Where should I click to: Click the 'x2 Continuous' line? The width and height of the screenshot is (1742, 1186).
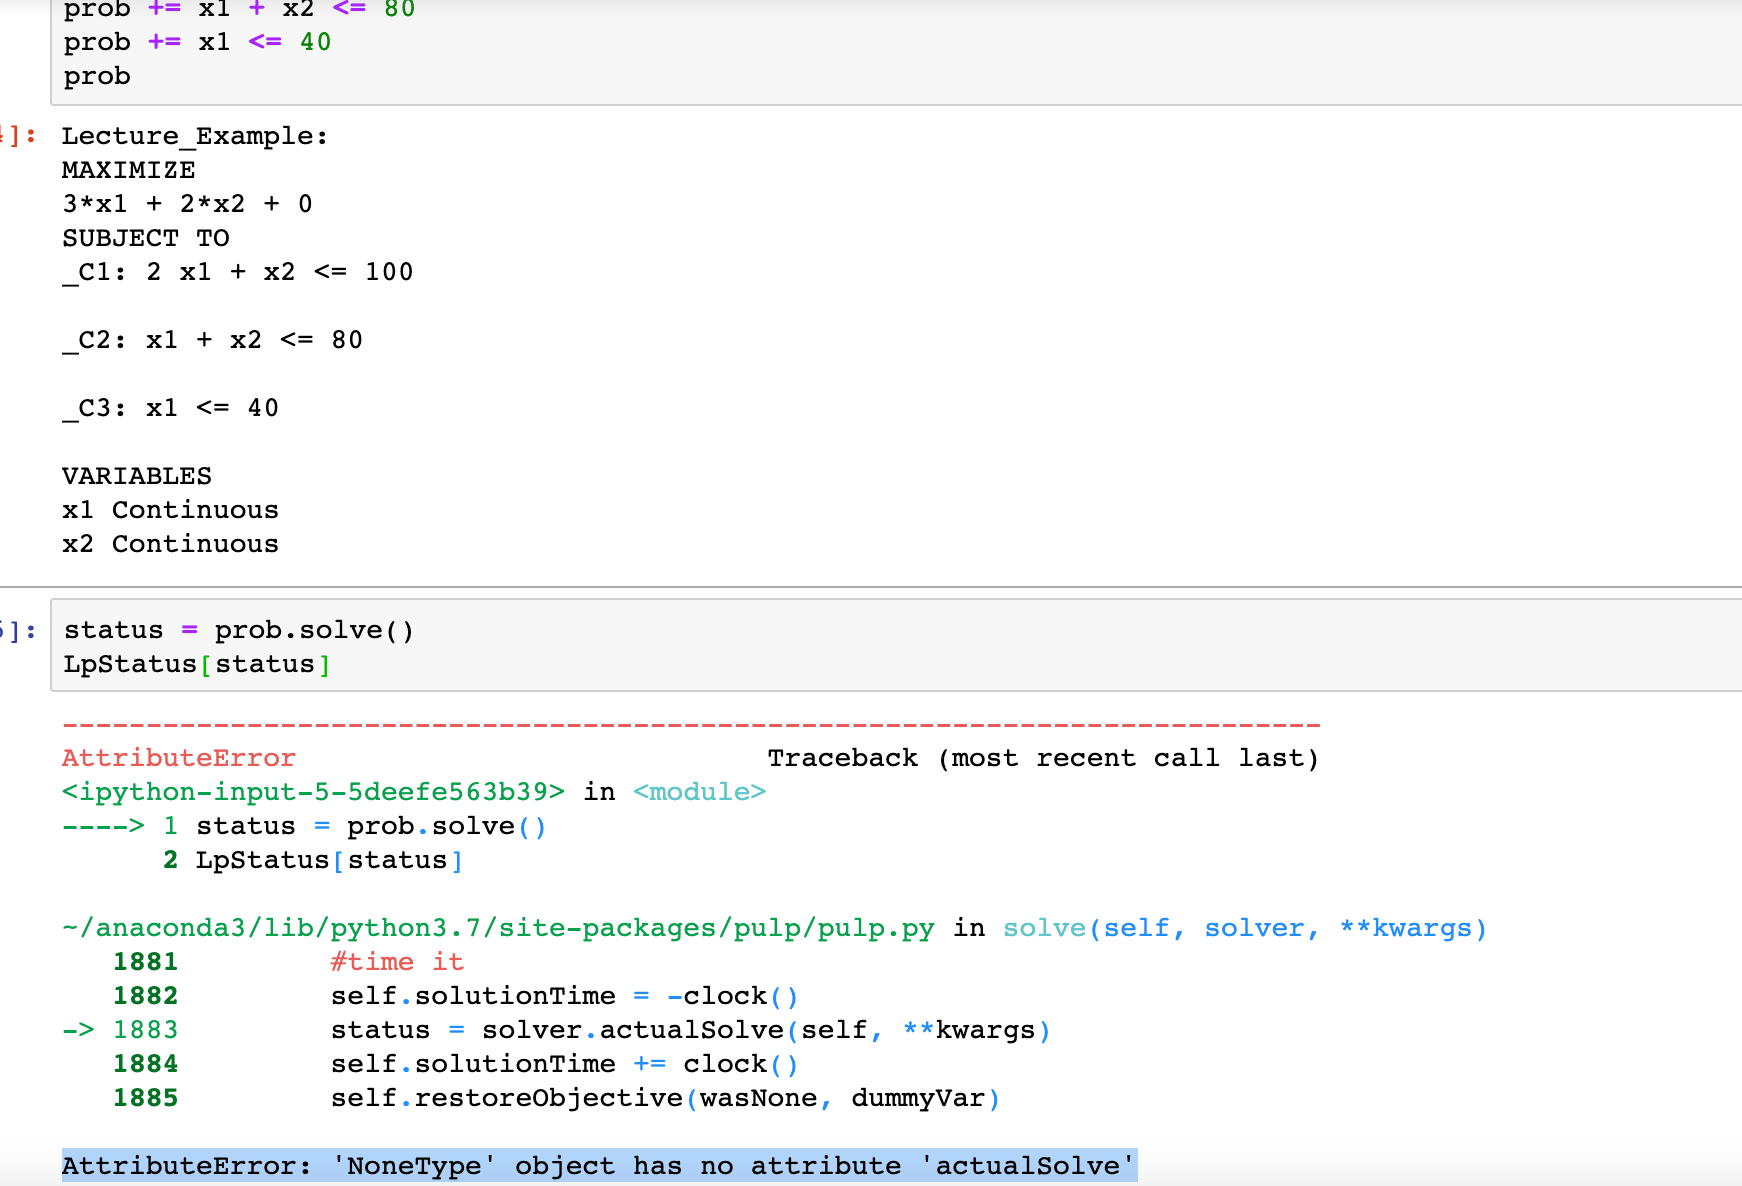(170, 544)
